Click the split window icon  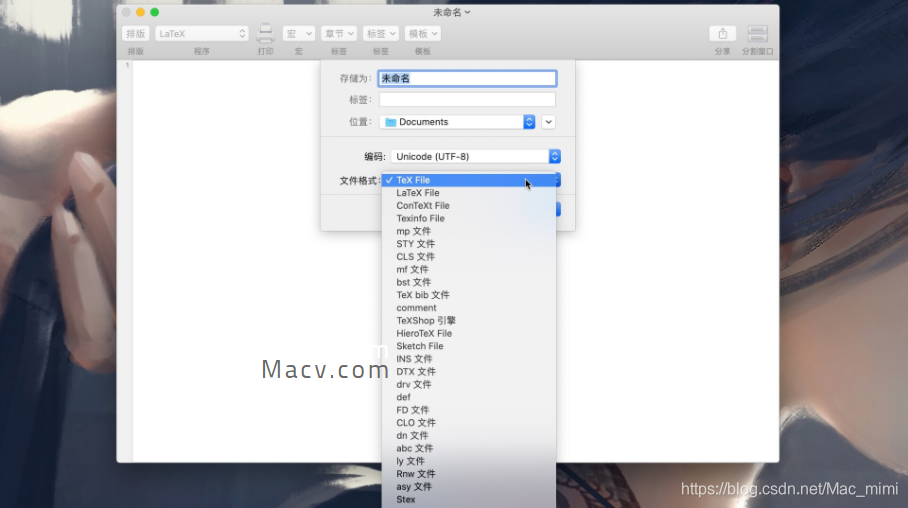tap(757, 34)
